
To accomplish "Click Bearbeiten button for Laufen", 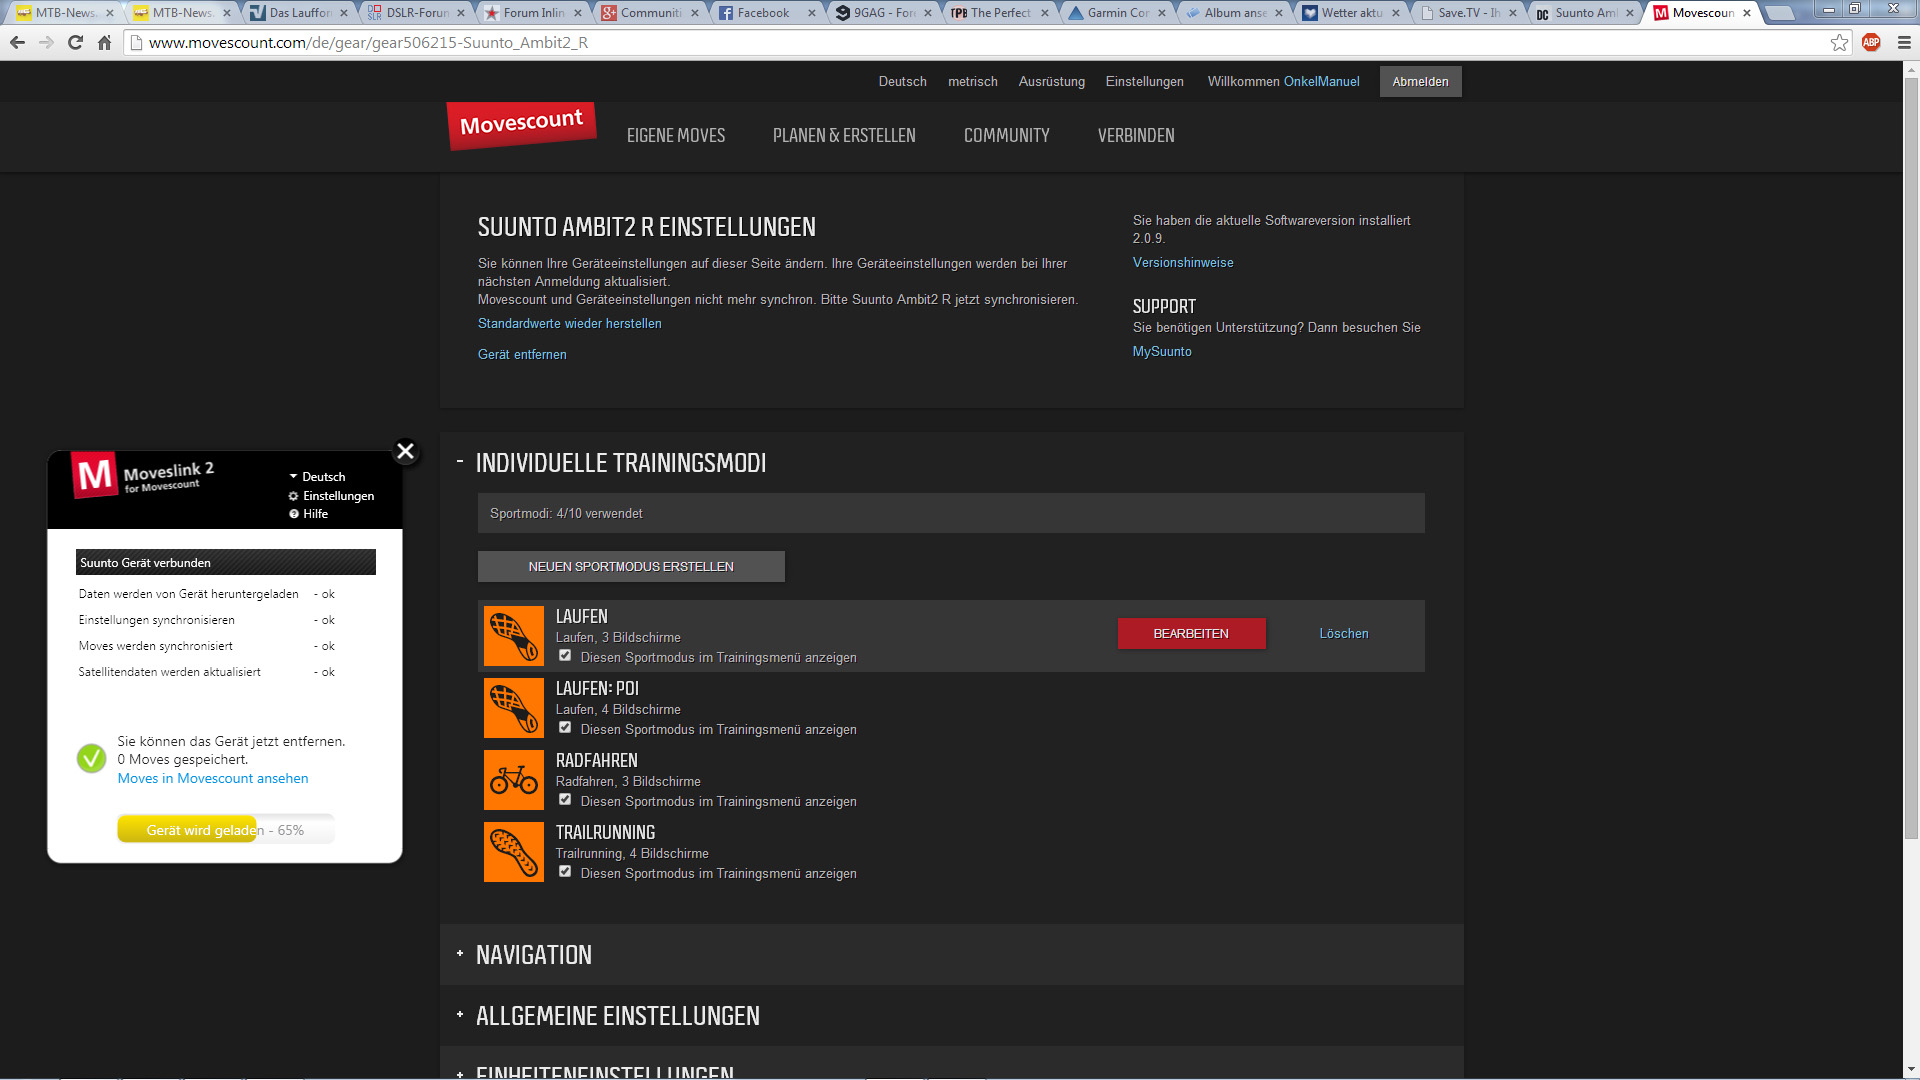I will (x=1191, y=634).
